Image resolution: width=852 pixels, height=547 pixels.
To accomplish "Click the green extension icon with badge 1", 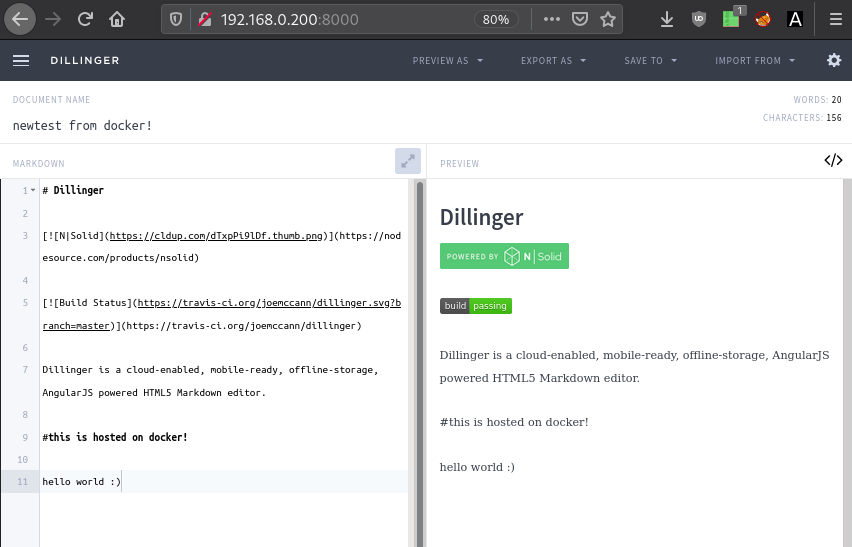I will (x=731, y=19).
